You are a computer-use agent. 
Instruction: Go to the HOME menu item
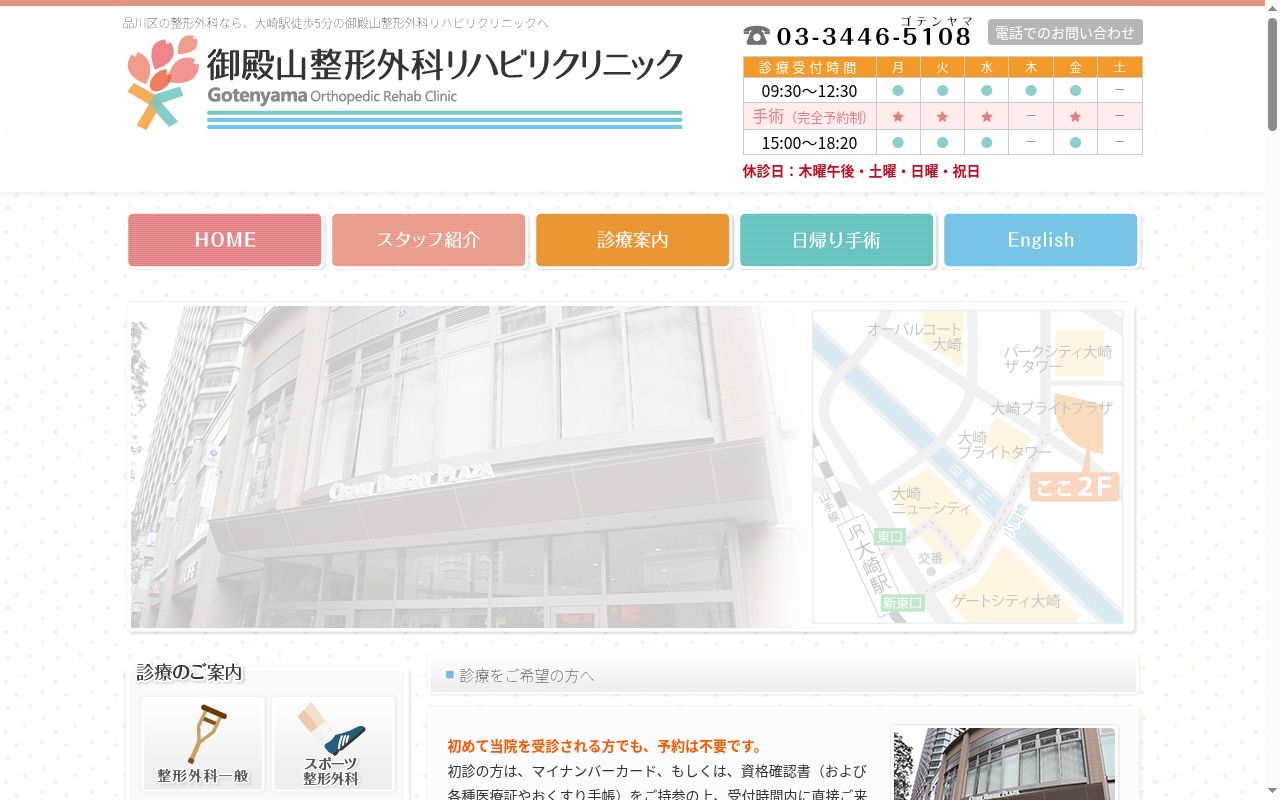(225, 240)
